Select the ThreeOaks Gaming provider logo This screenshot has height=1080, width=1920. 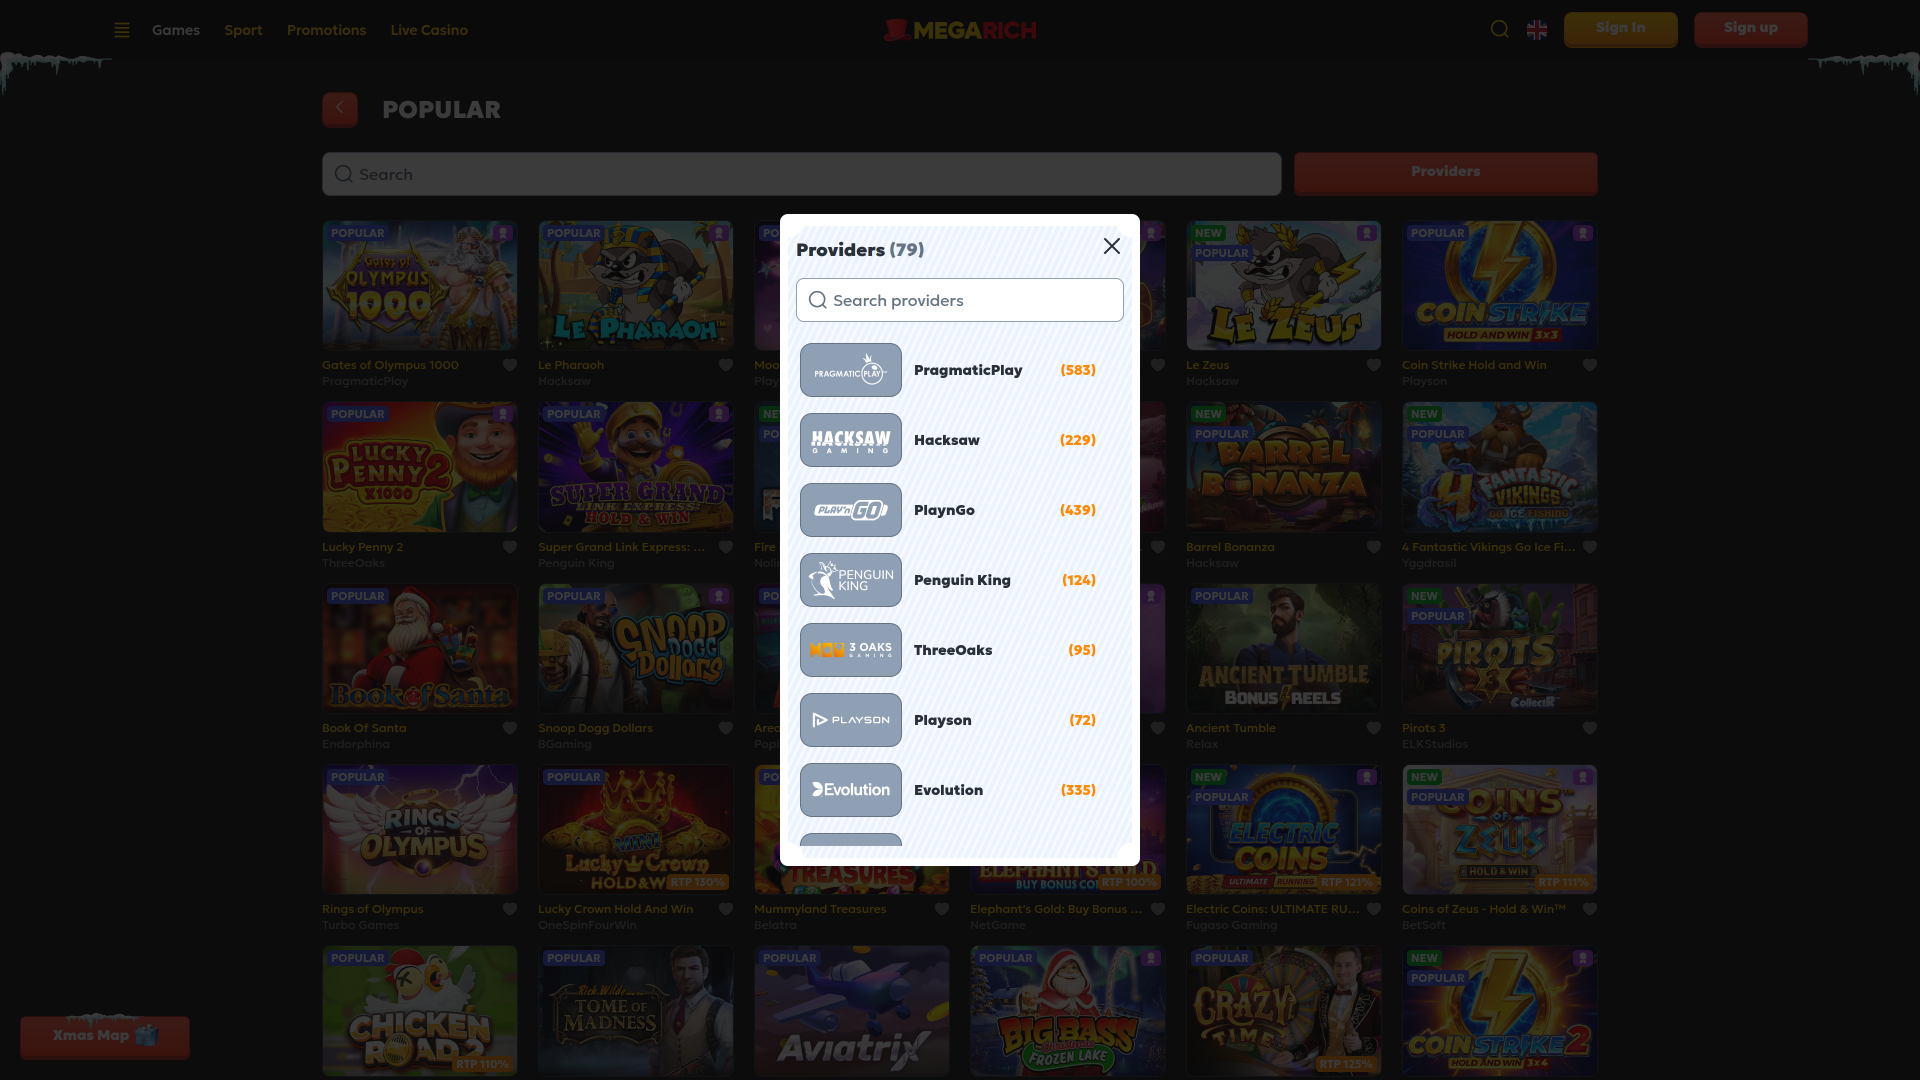(850, 650)
